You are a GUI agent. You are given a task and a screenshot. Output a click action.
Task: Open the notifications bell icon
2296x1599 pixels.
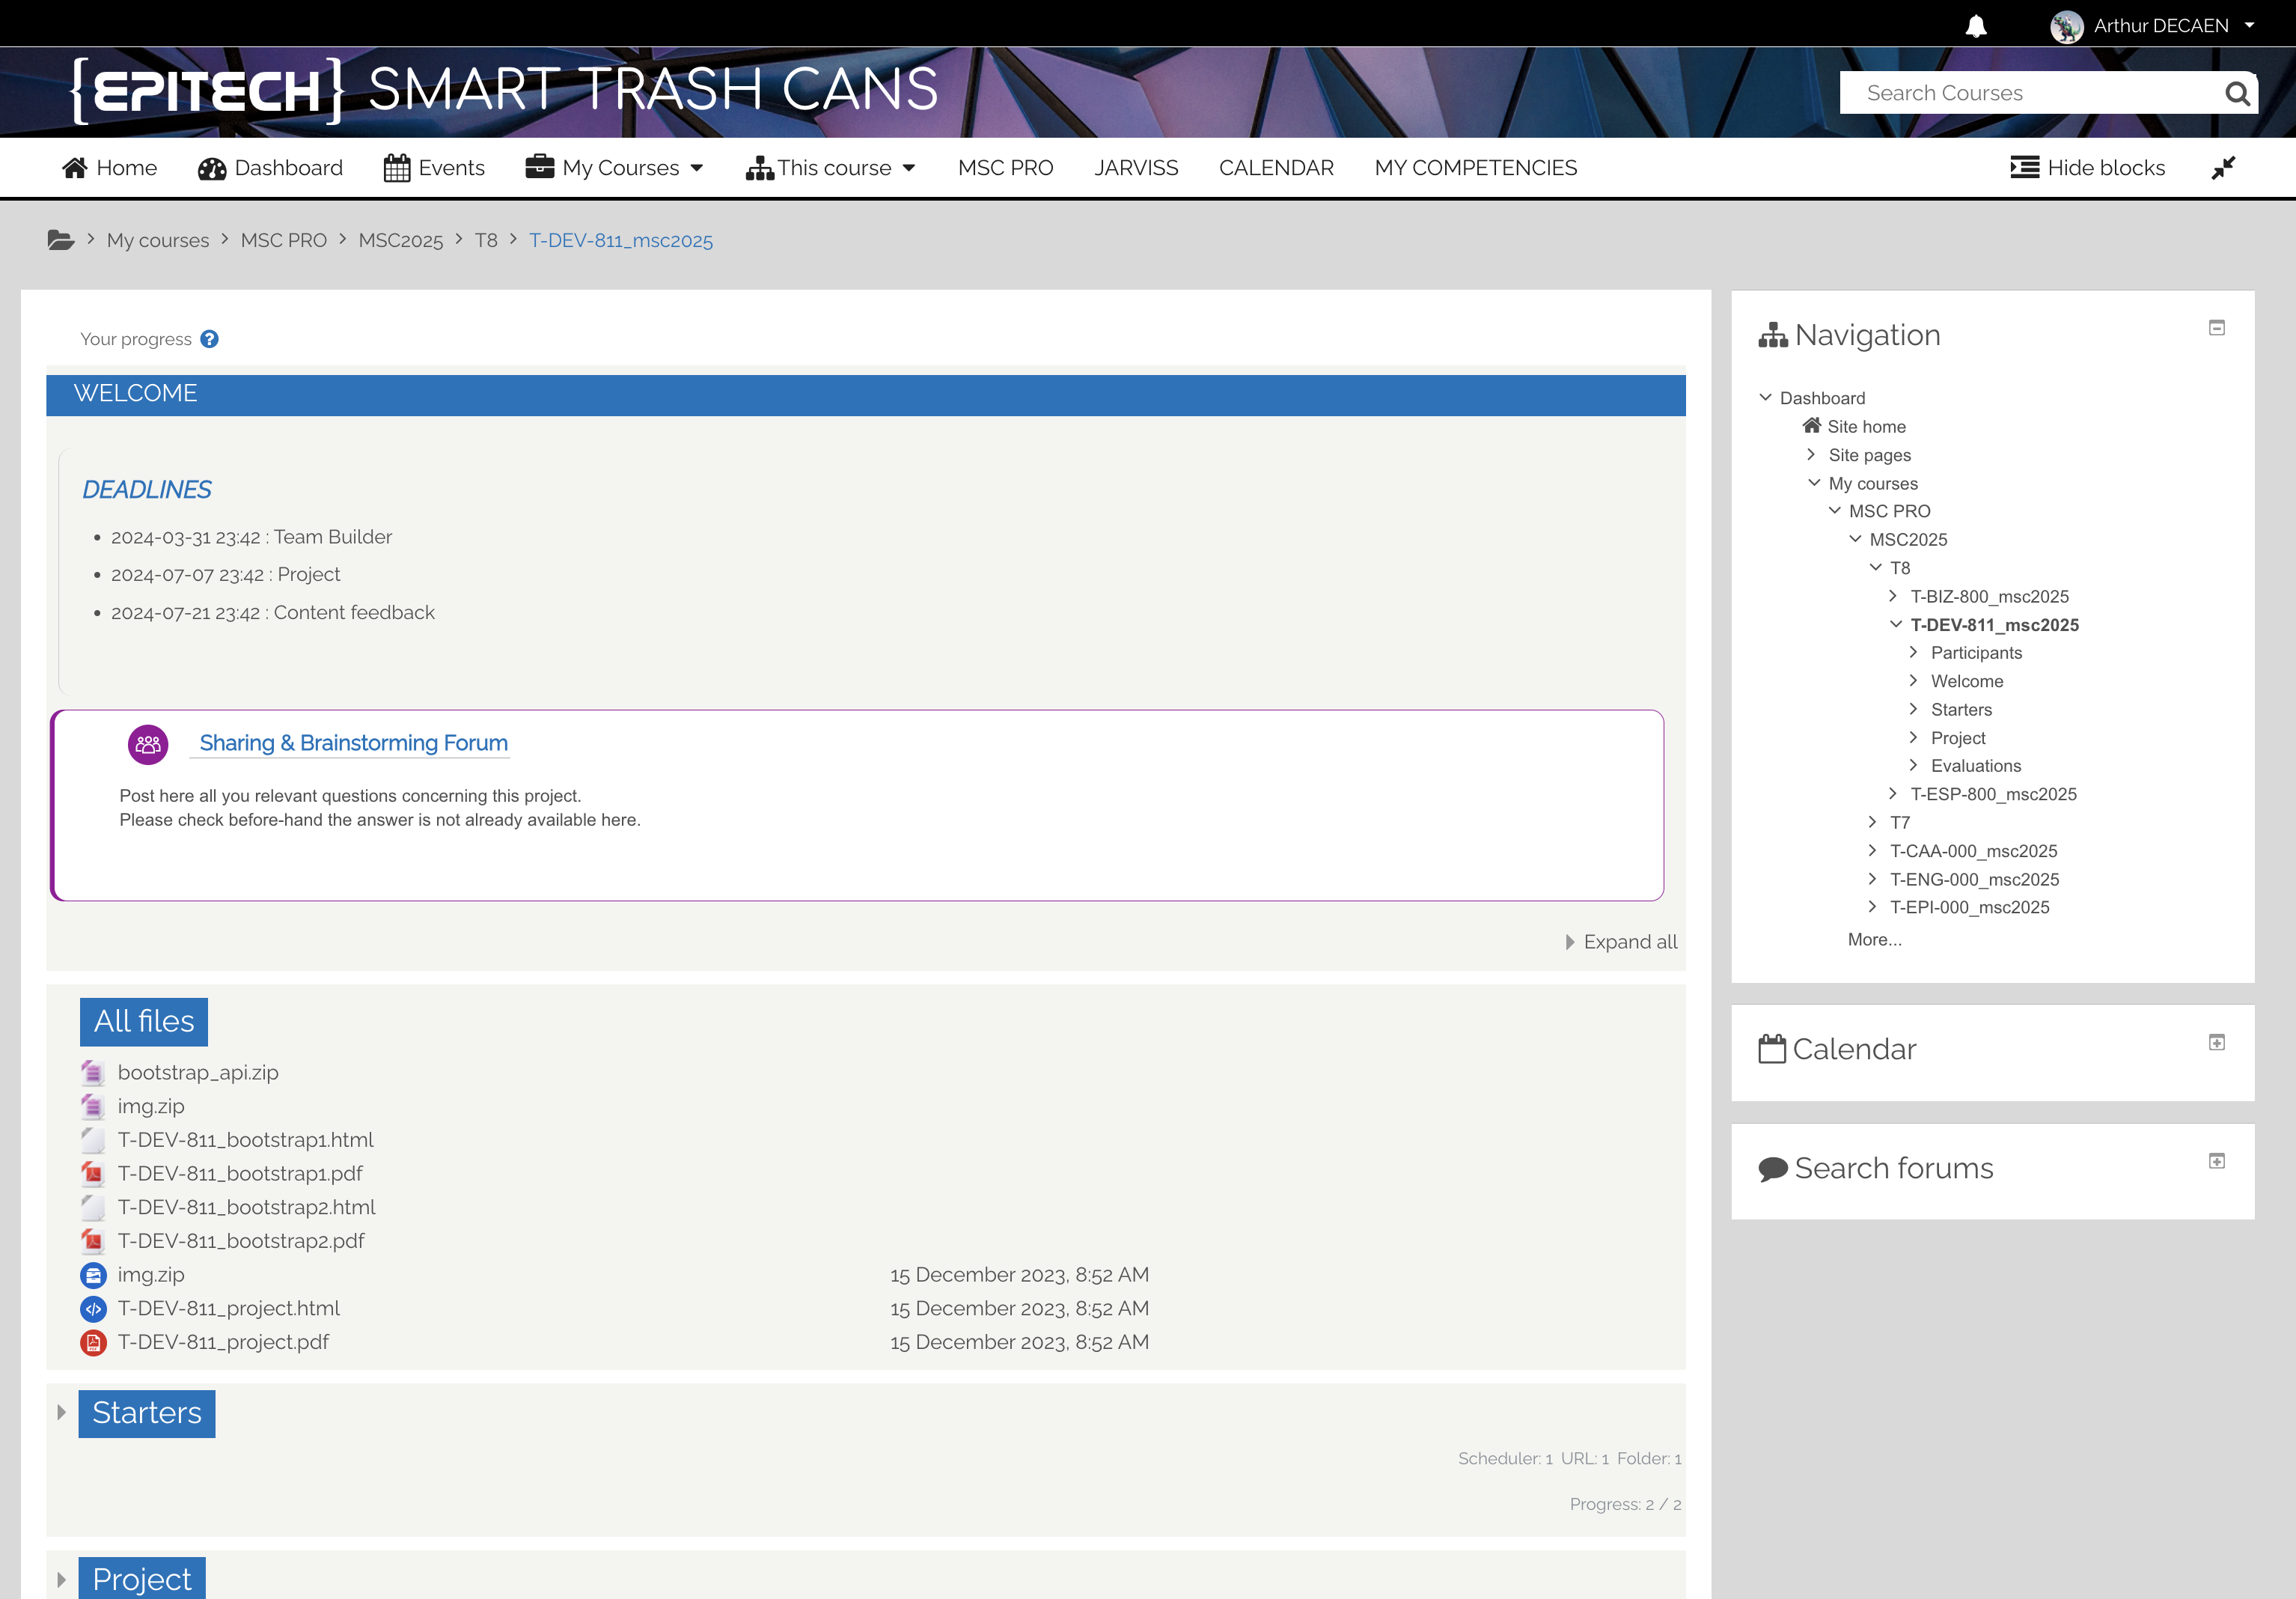click(1975, 26)
